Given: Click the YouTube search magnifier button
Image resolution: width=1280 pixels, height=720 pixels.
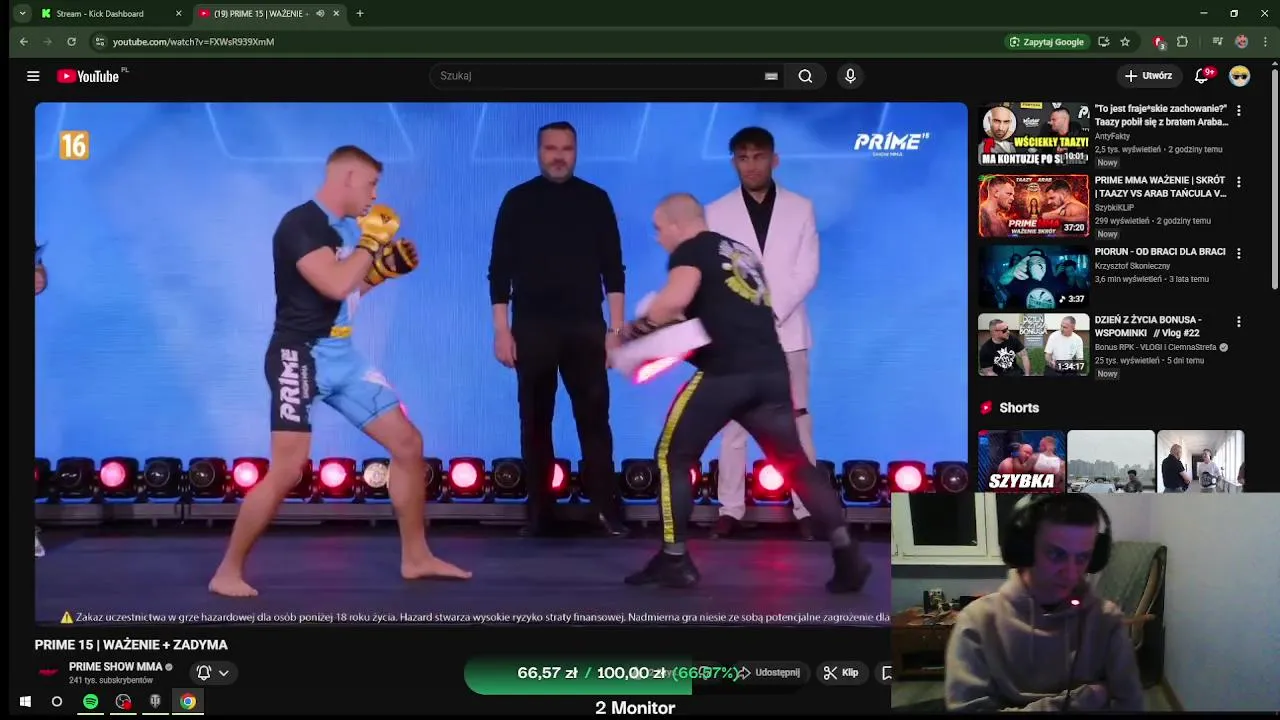Looking at the screenshot, I should 805,76.
